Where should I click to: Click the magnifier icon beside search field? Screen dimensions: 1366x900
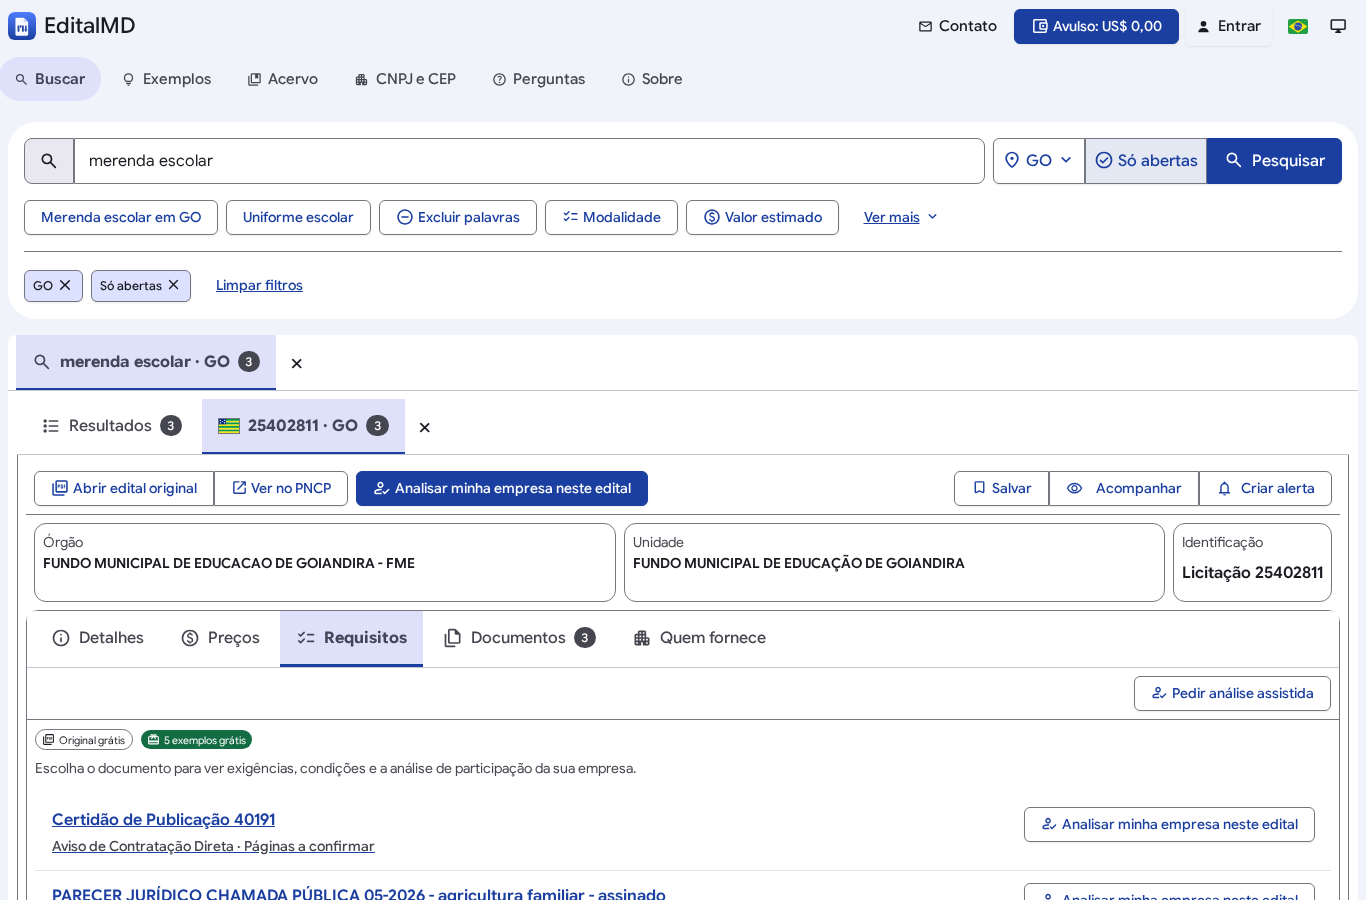[49, 161]
